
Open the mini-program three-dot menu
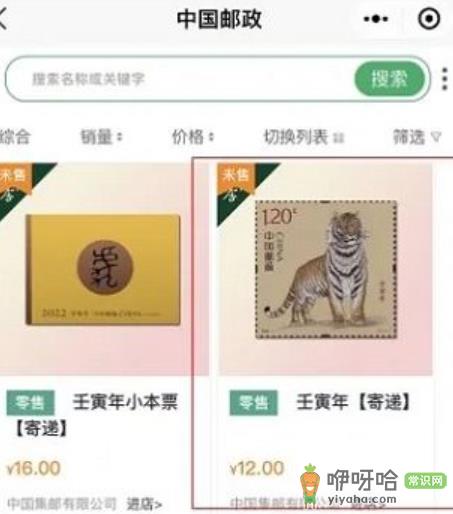(x=376, y=19)
